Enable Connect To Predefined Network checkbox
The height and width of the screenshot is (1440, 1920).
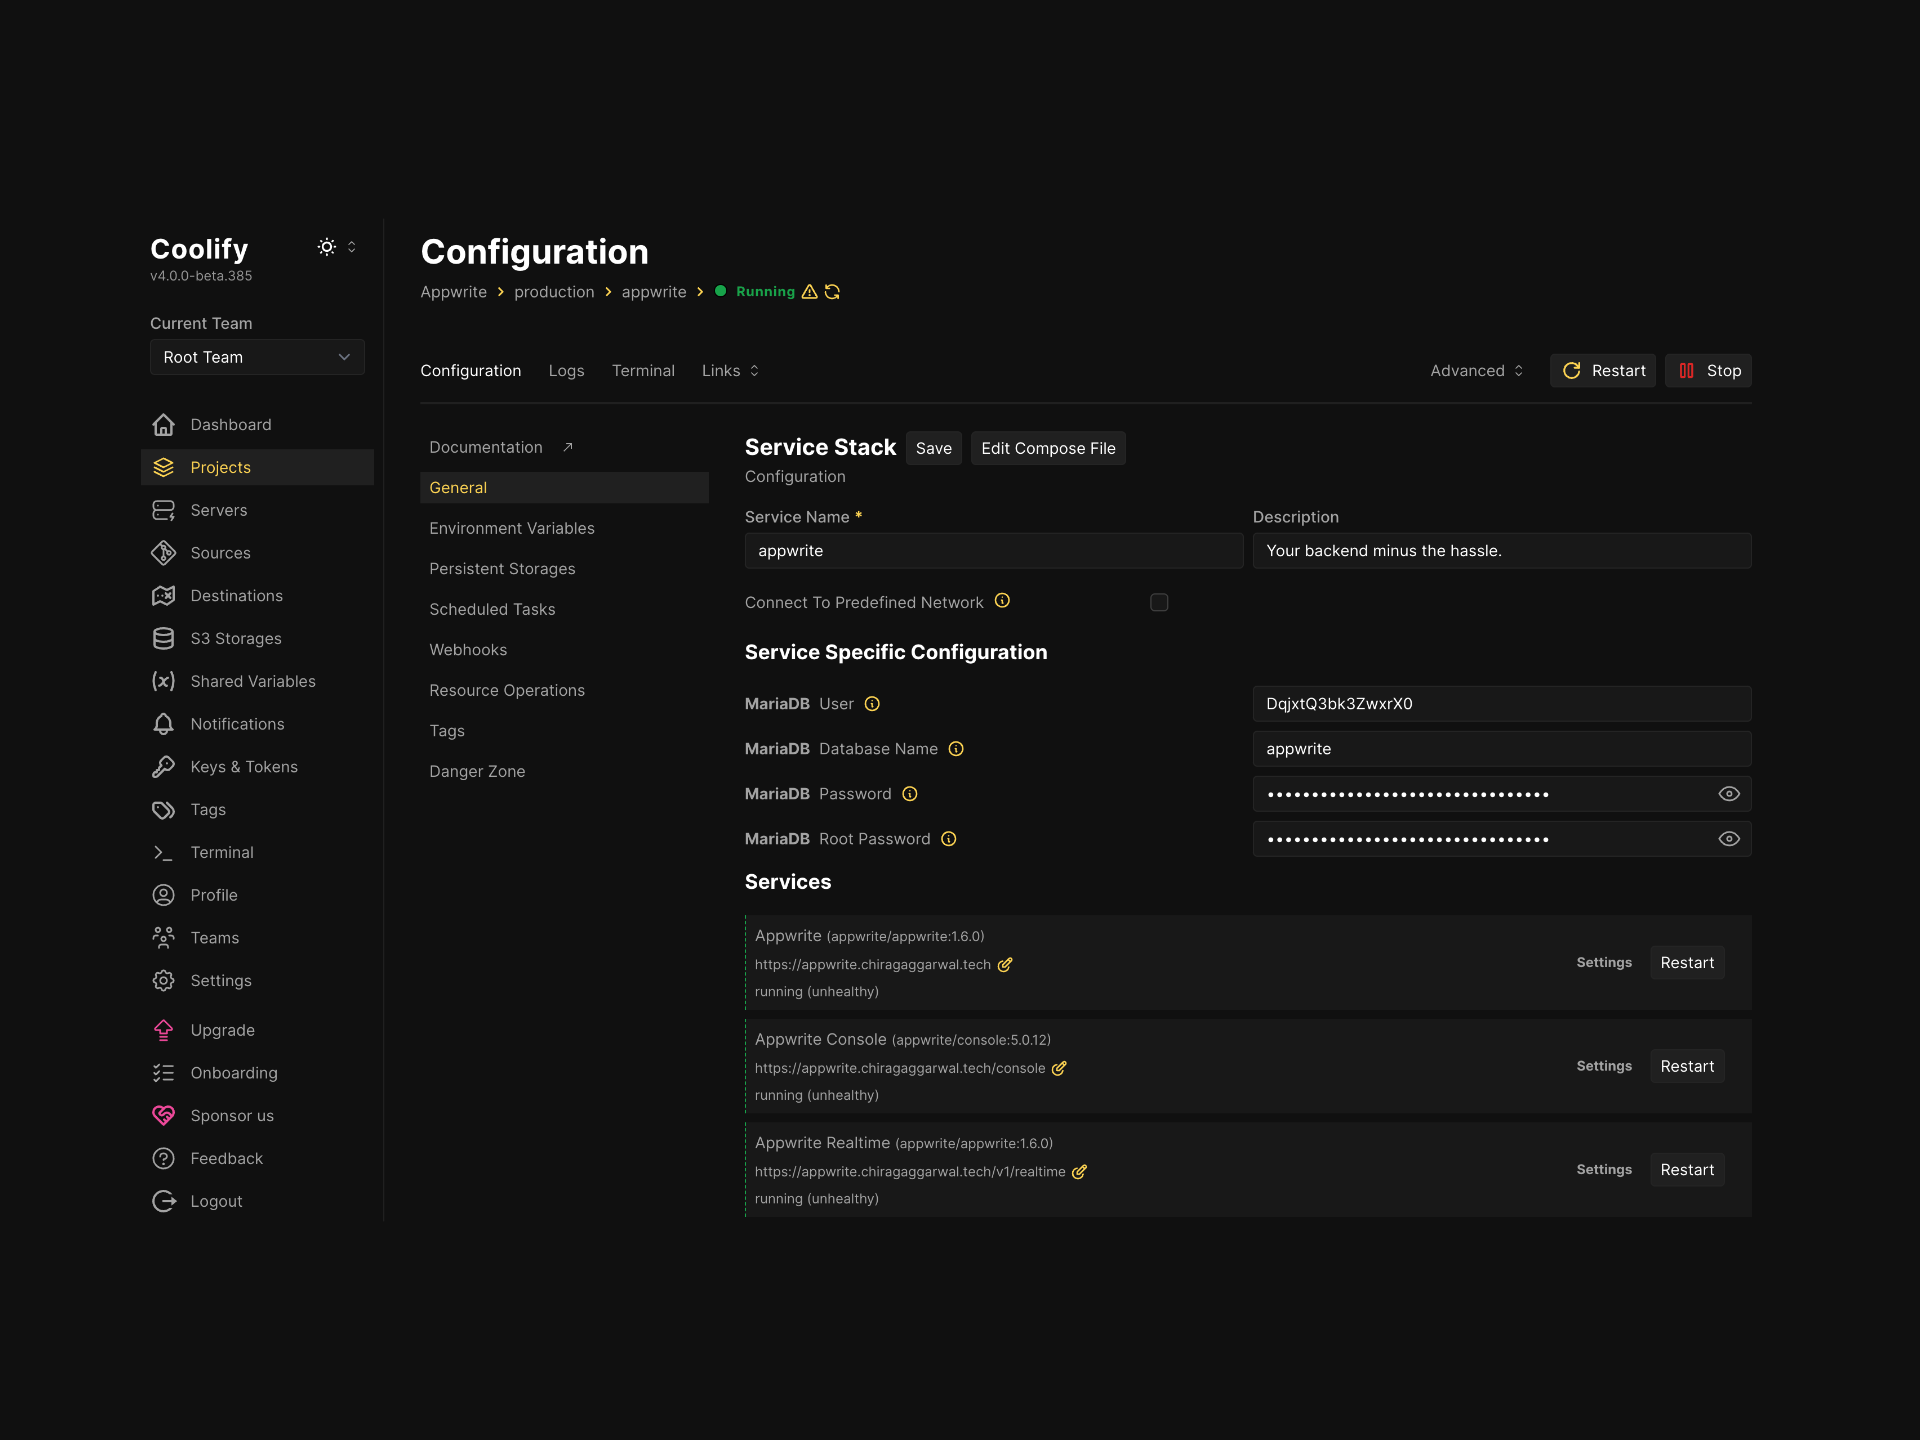(1159, 602)
